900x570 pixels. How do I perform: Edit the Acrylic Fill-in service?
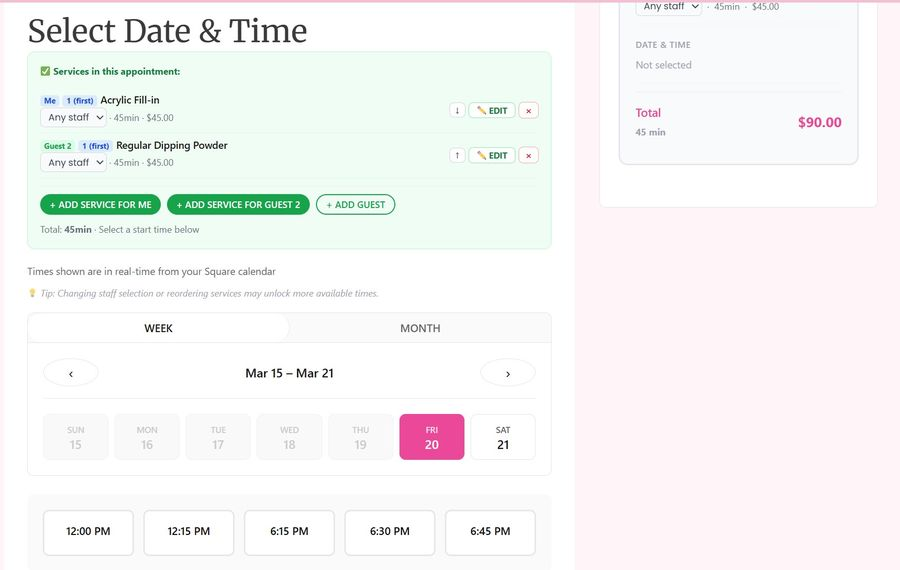coord(492,110)
